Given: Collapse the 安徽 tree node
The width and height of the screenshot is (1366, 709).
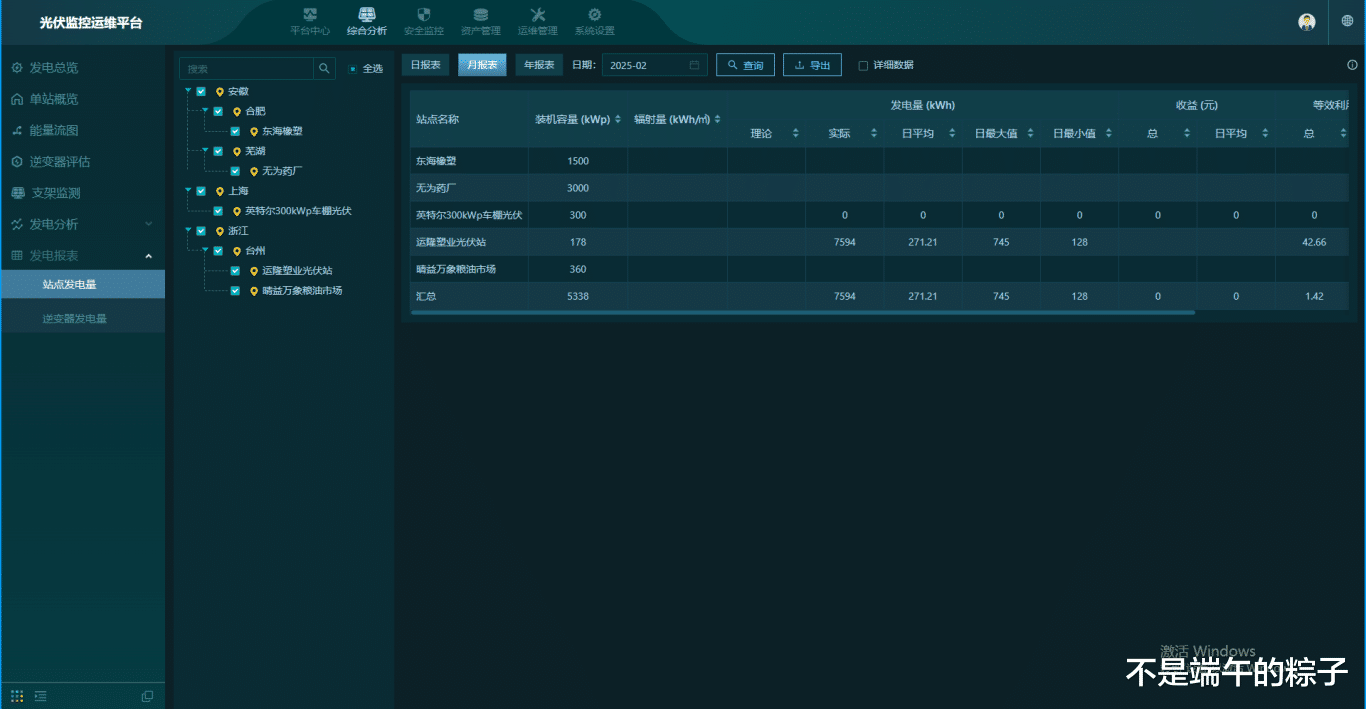Looking at the screenshot, I should [188, 90].
